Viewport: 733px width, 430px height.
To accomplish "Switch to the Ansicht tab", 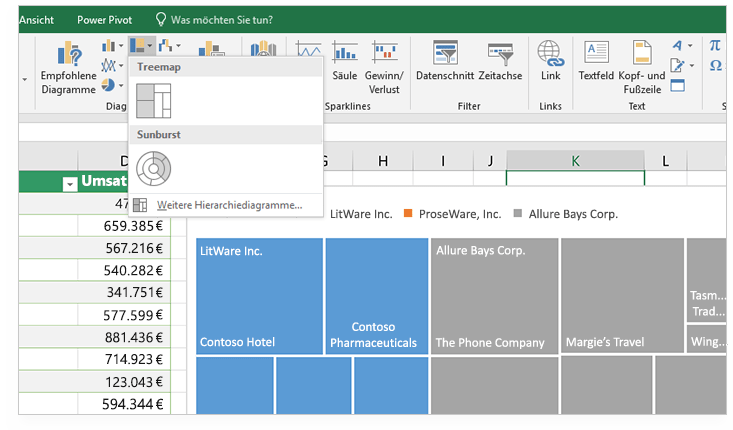I will click(x=36, y=20).
